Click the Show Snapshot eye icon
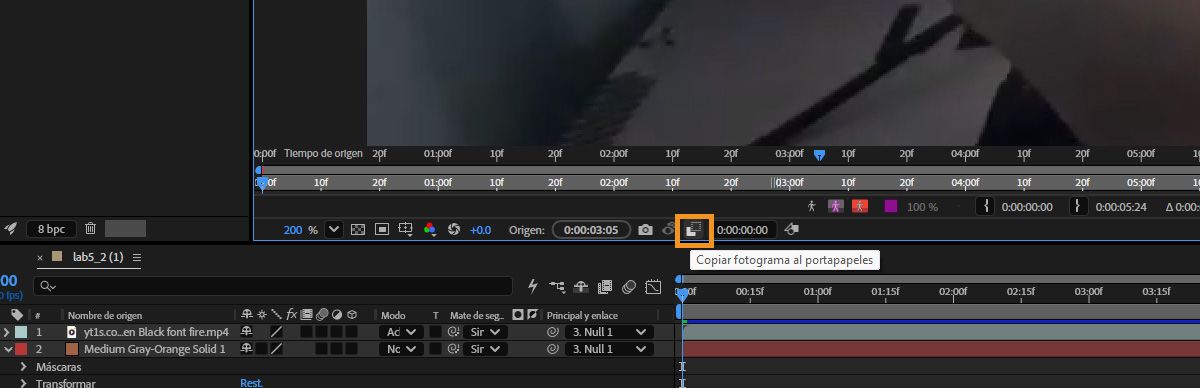Screen dimensions: 1200x388 pyautogui.click(x=669, y=230)
